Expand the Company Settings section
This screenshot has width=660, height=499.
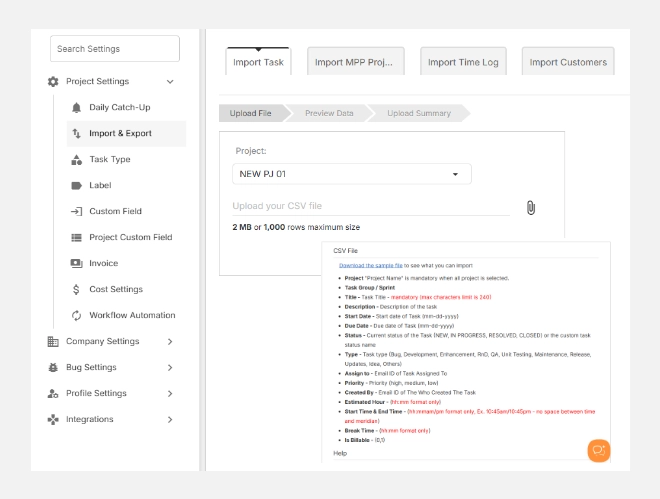pos(170,341)
